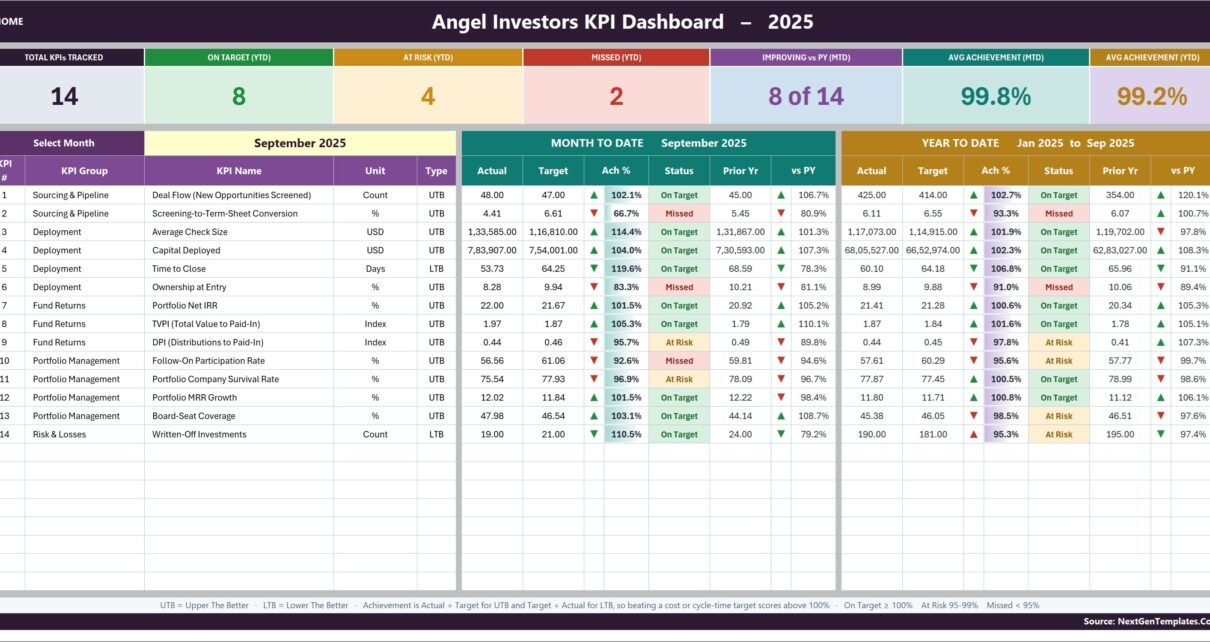
Task: Click green up arrow beside MTD 114.4% achievement
Action: tap(594, 232)
